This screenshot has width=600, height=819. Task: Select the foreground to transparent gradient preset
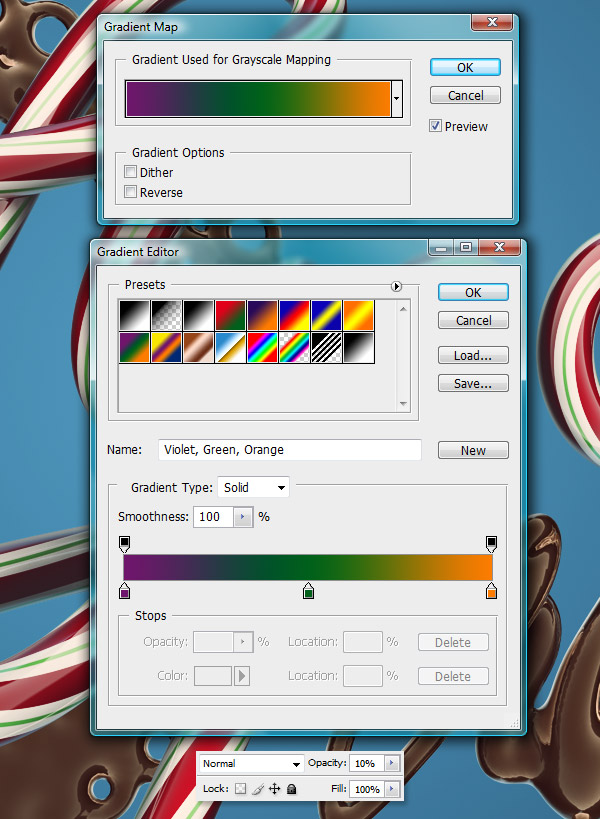(166, 315)
